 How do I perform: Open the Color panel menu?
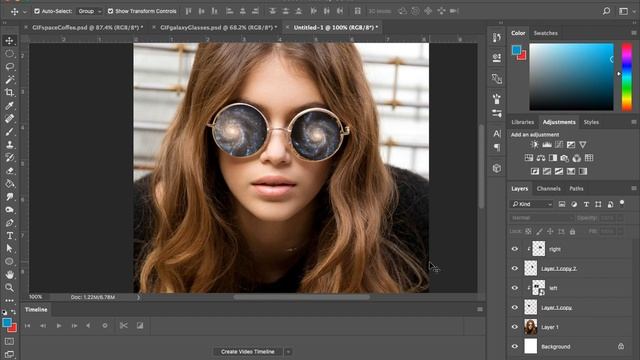point(633,33)
